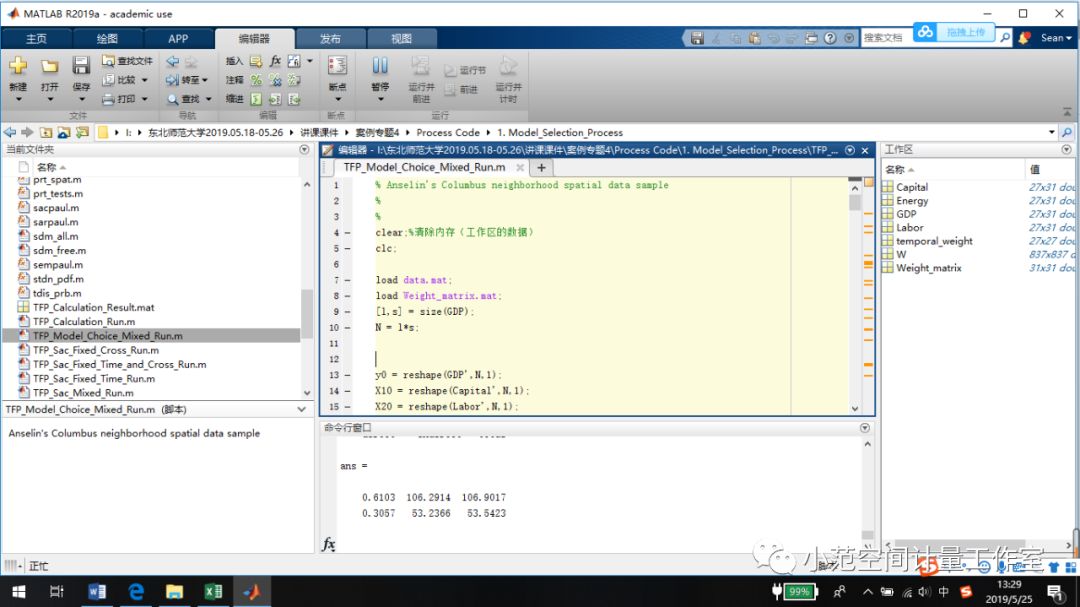
Task: Go back with the navigation back arrow
Action: tap(173, 61)
